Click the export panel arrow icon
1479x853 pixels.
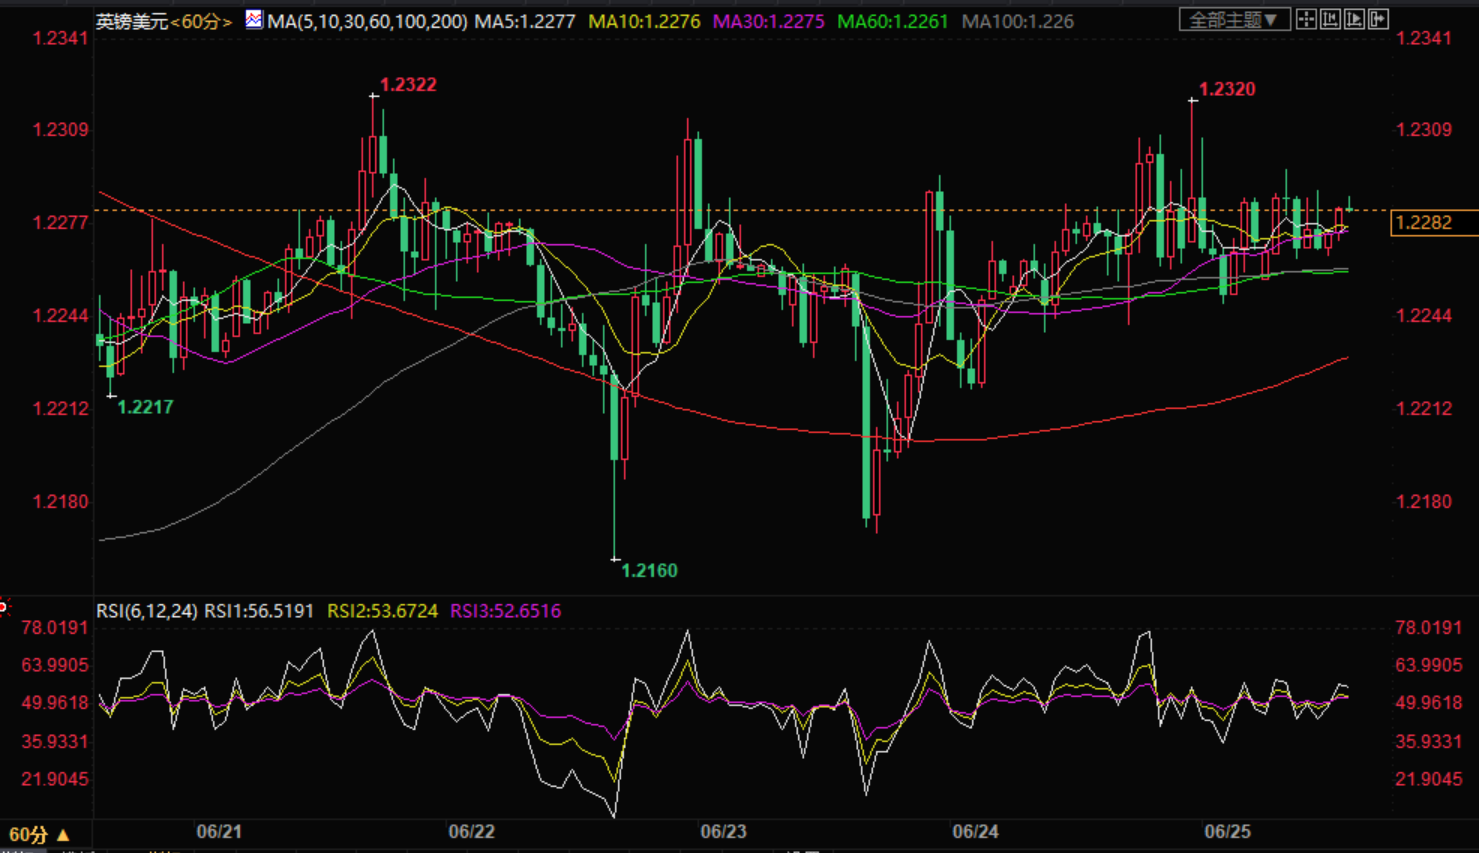1378,19
